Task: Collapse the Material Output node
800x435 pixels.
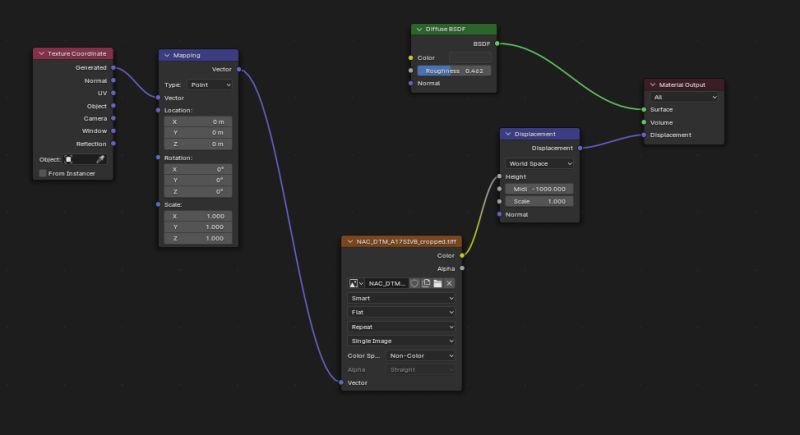Action: (x=653, y=85)
